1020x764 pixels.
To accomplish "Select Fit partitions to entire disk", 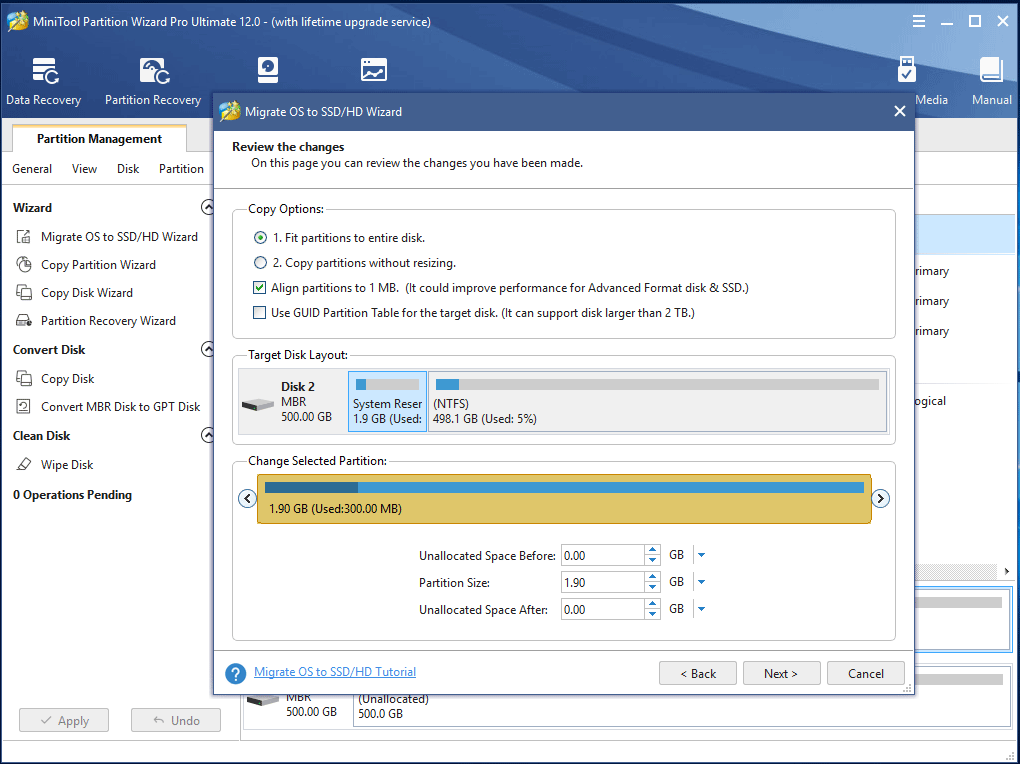I will (260, 238).
